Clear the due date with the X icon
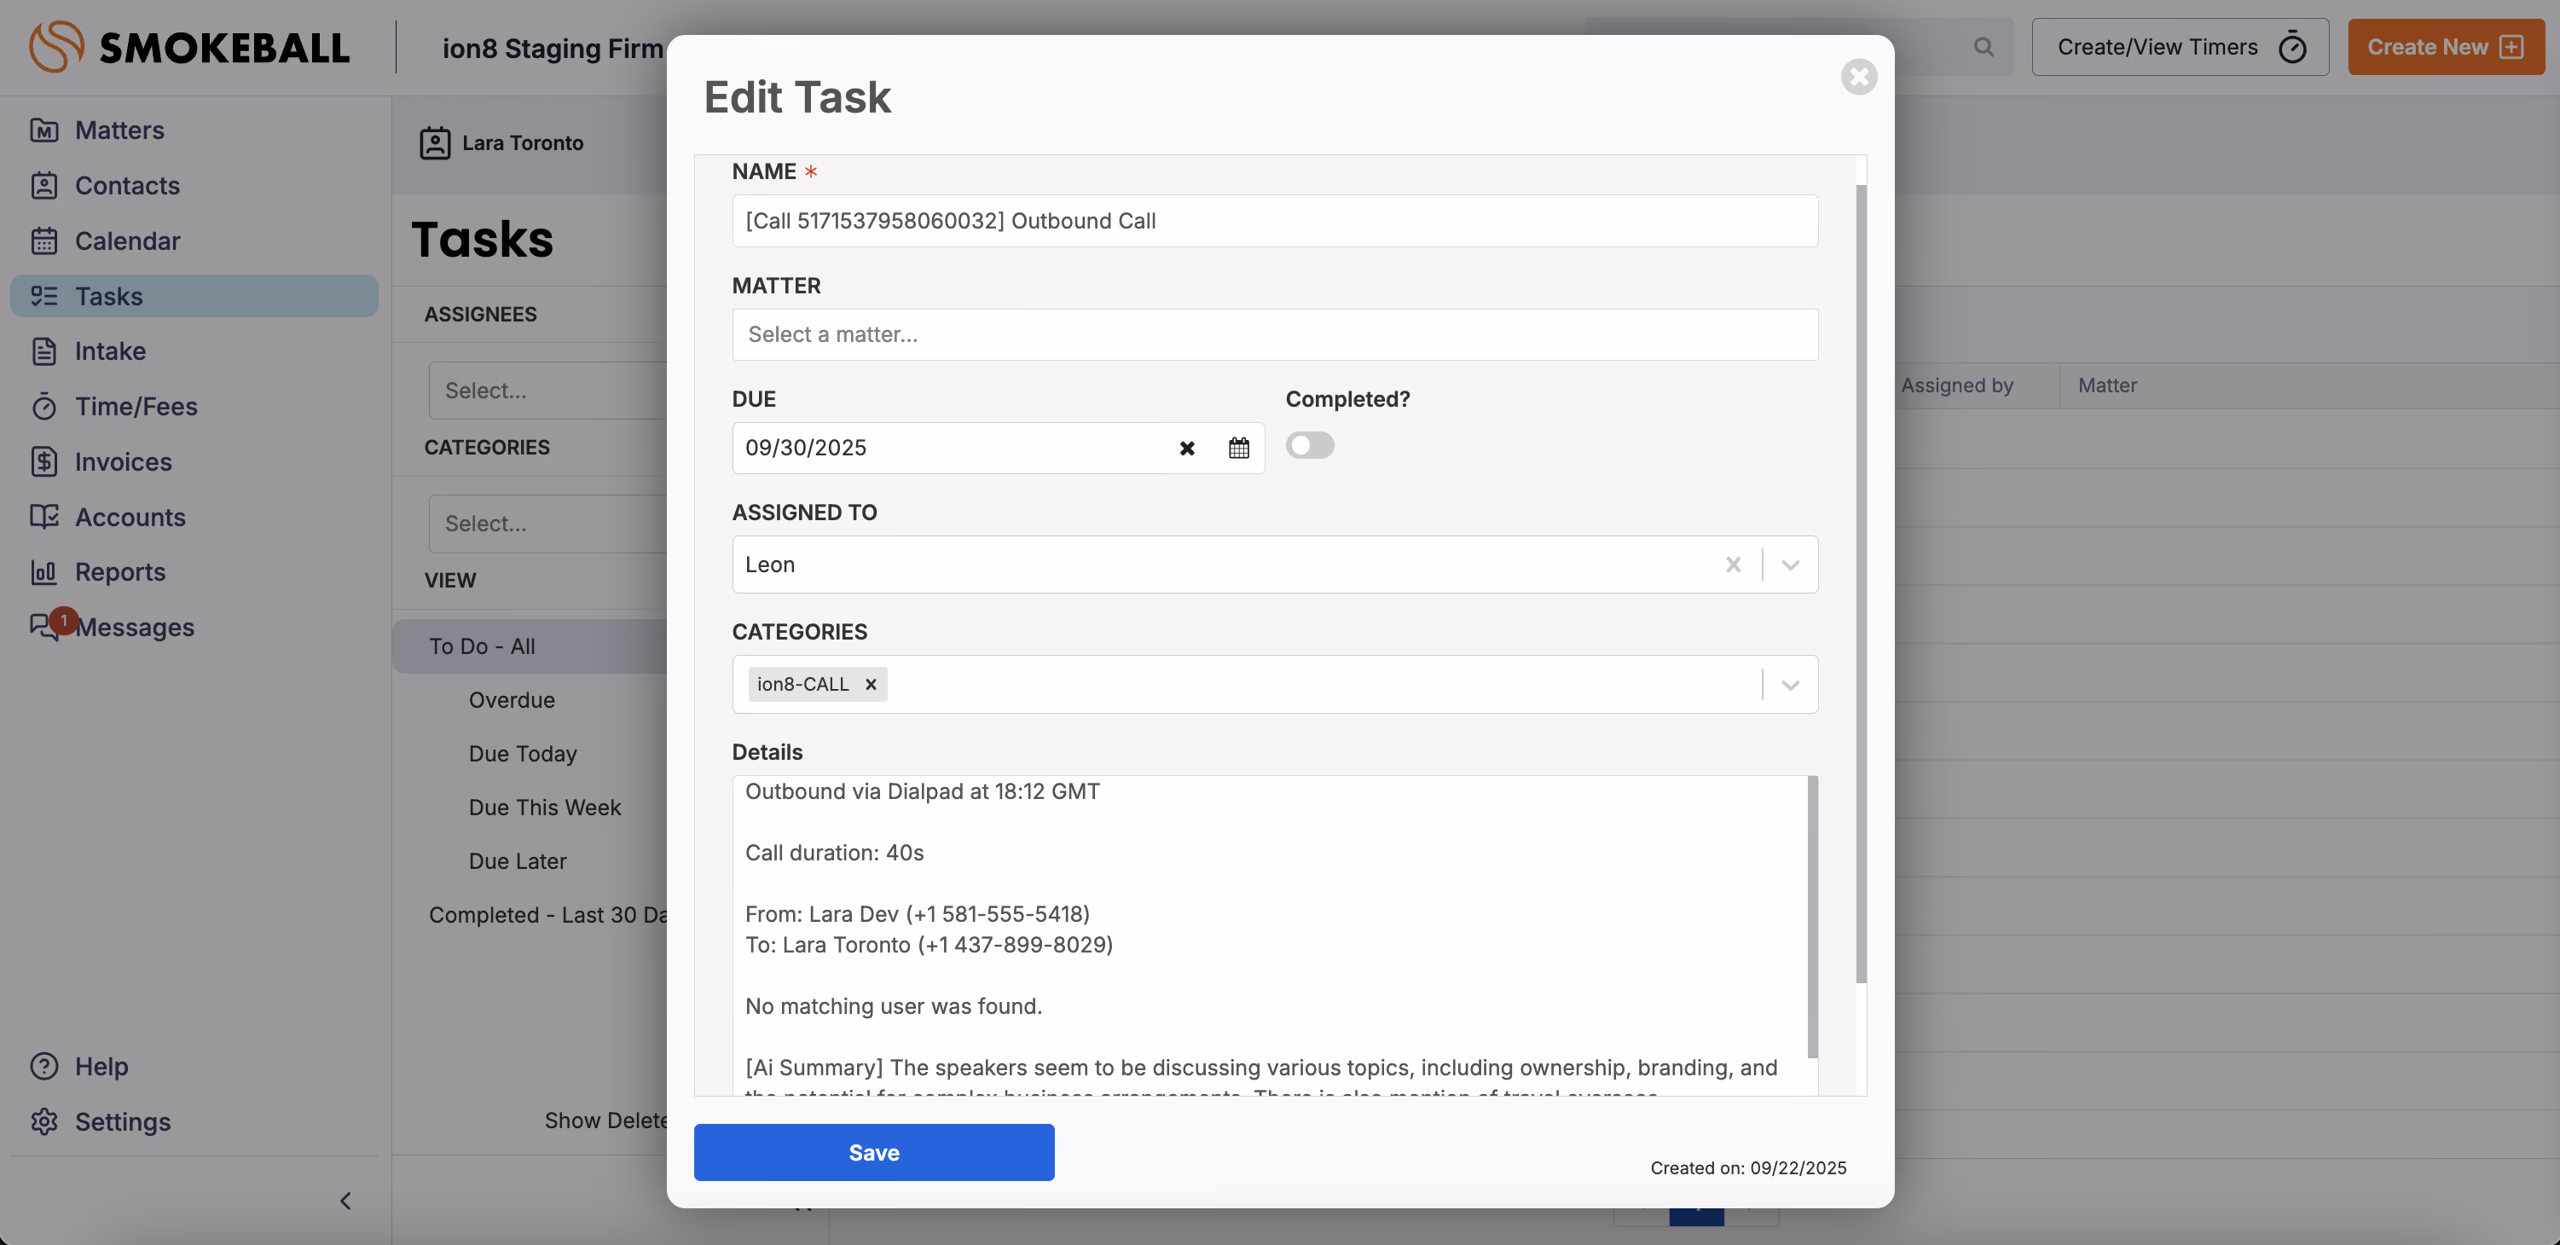The image size is (2560, 1245). tap(1186, 448)
